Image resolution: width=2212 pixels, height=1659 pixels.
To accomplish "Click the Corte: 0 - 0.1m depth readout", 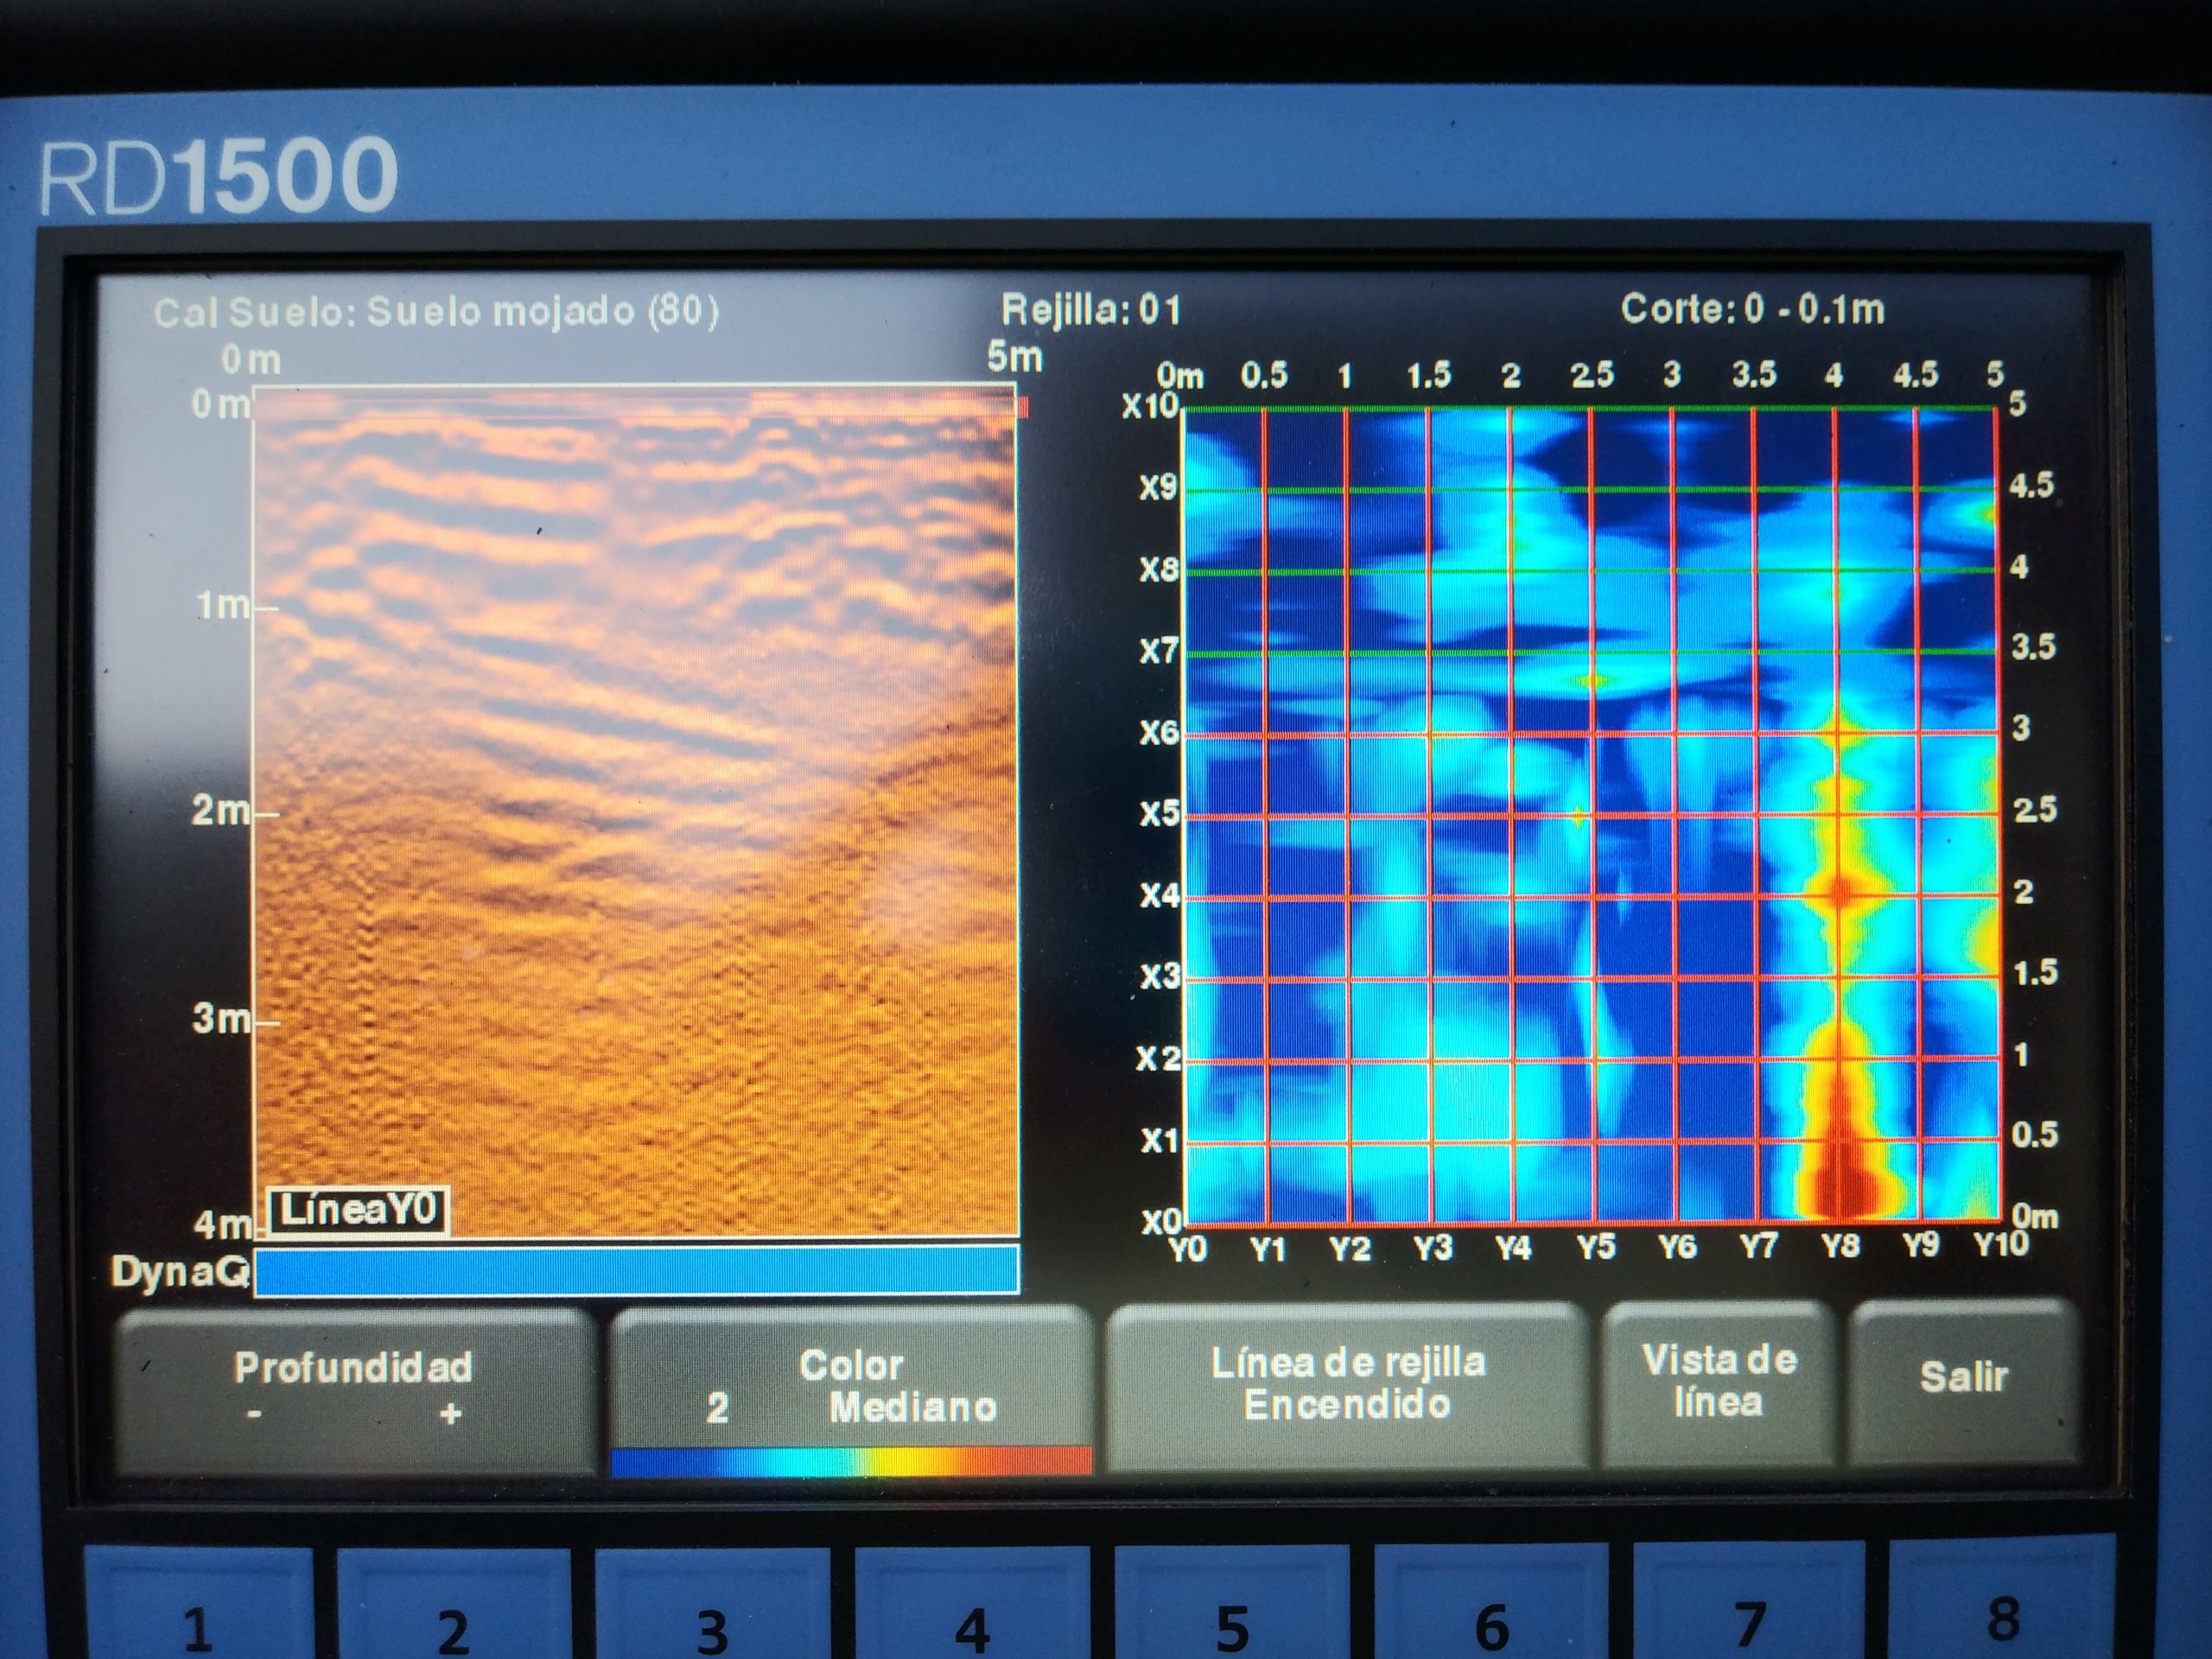I will (1752, 309).
